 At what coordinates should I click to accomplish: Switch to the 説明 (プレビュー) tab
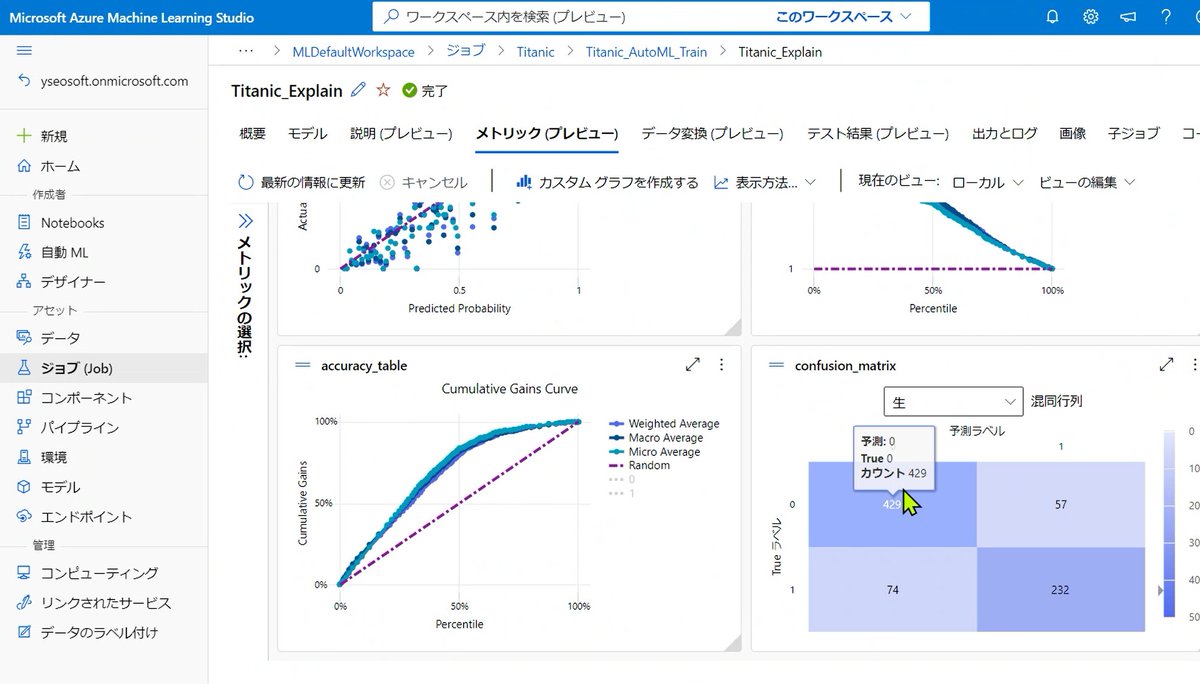pyautogui.click(x=401, y=134)
